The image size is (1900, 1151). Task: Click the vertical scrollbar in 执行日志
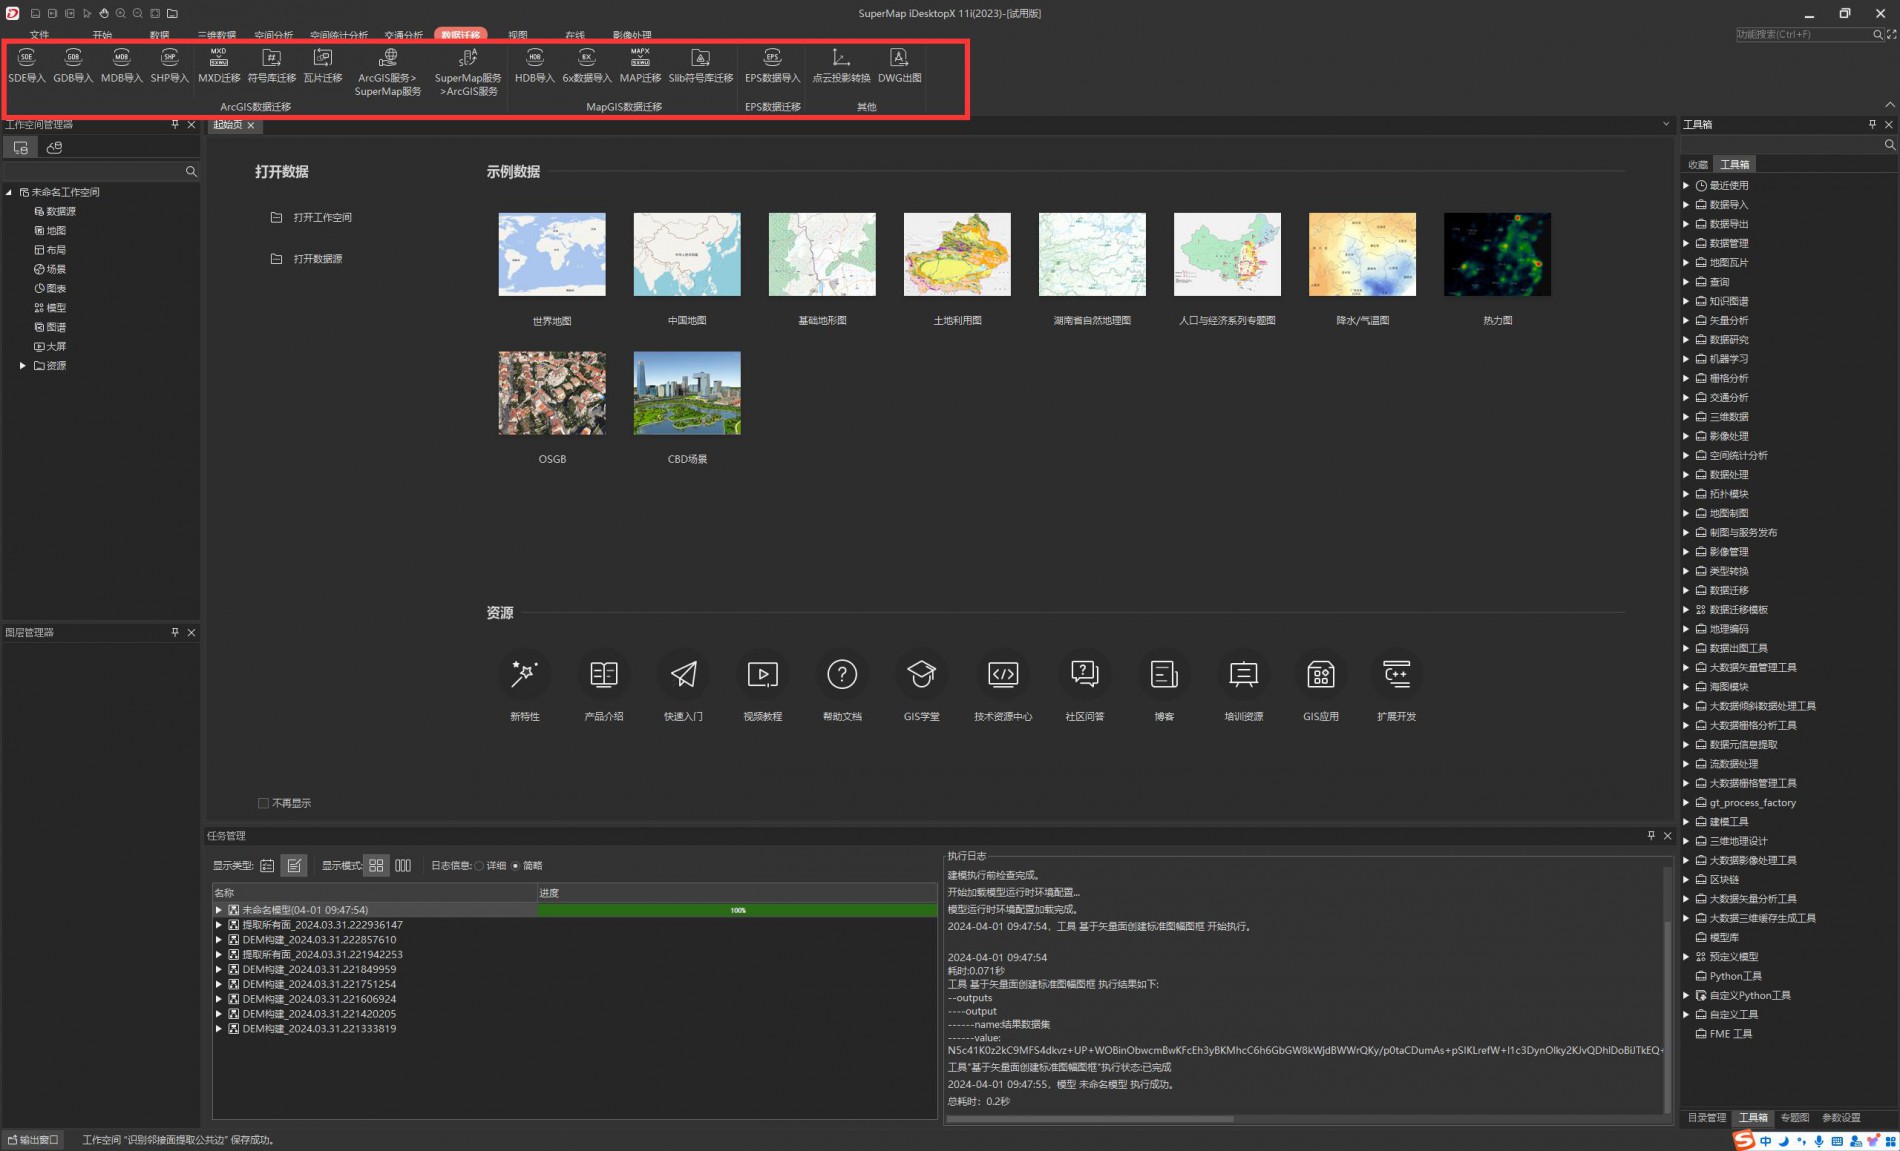click(x=1667, y=1015)
